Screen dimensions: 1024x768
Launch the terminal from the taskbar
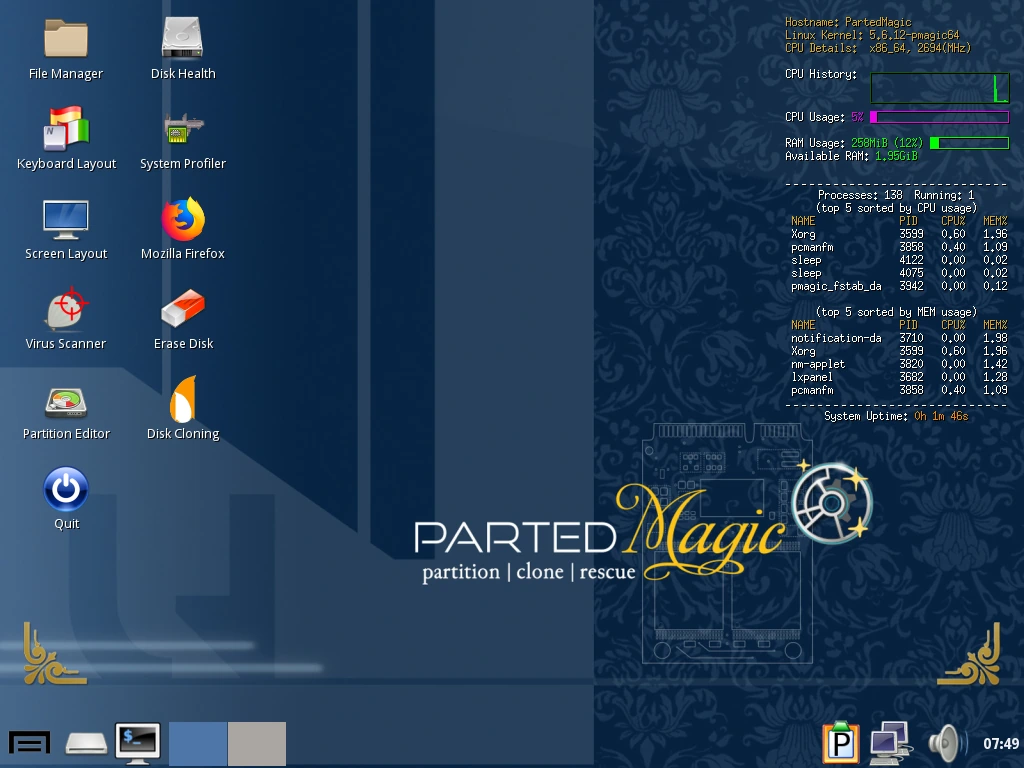138,743
